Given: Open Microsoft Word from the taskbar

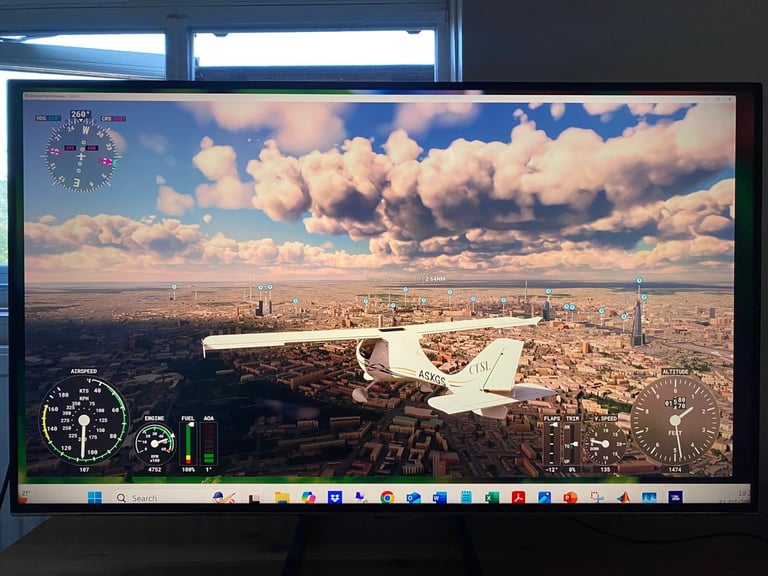Looking at the screenshot, I should (439, 498).
